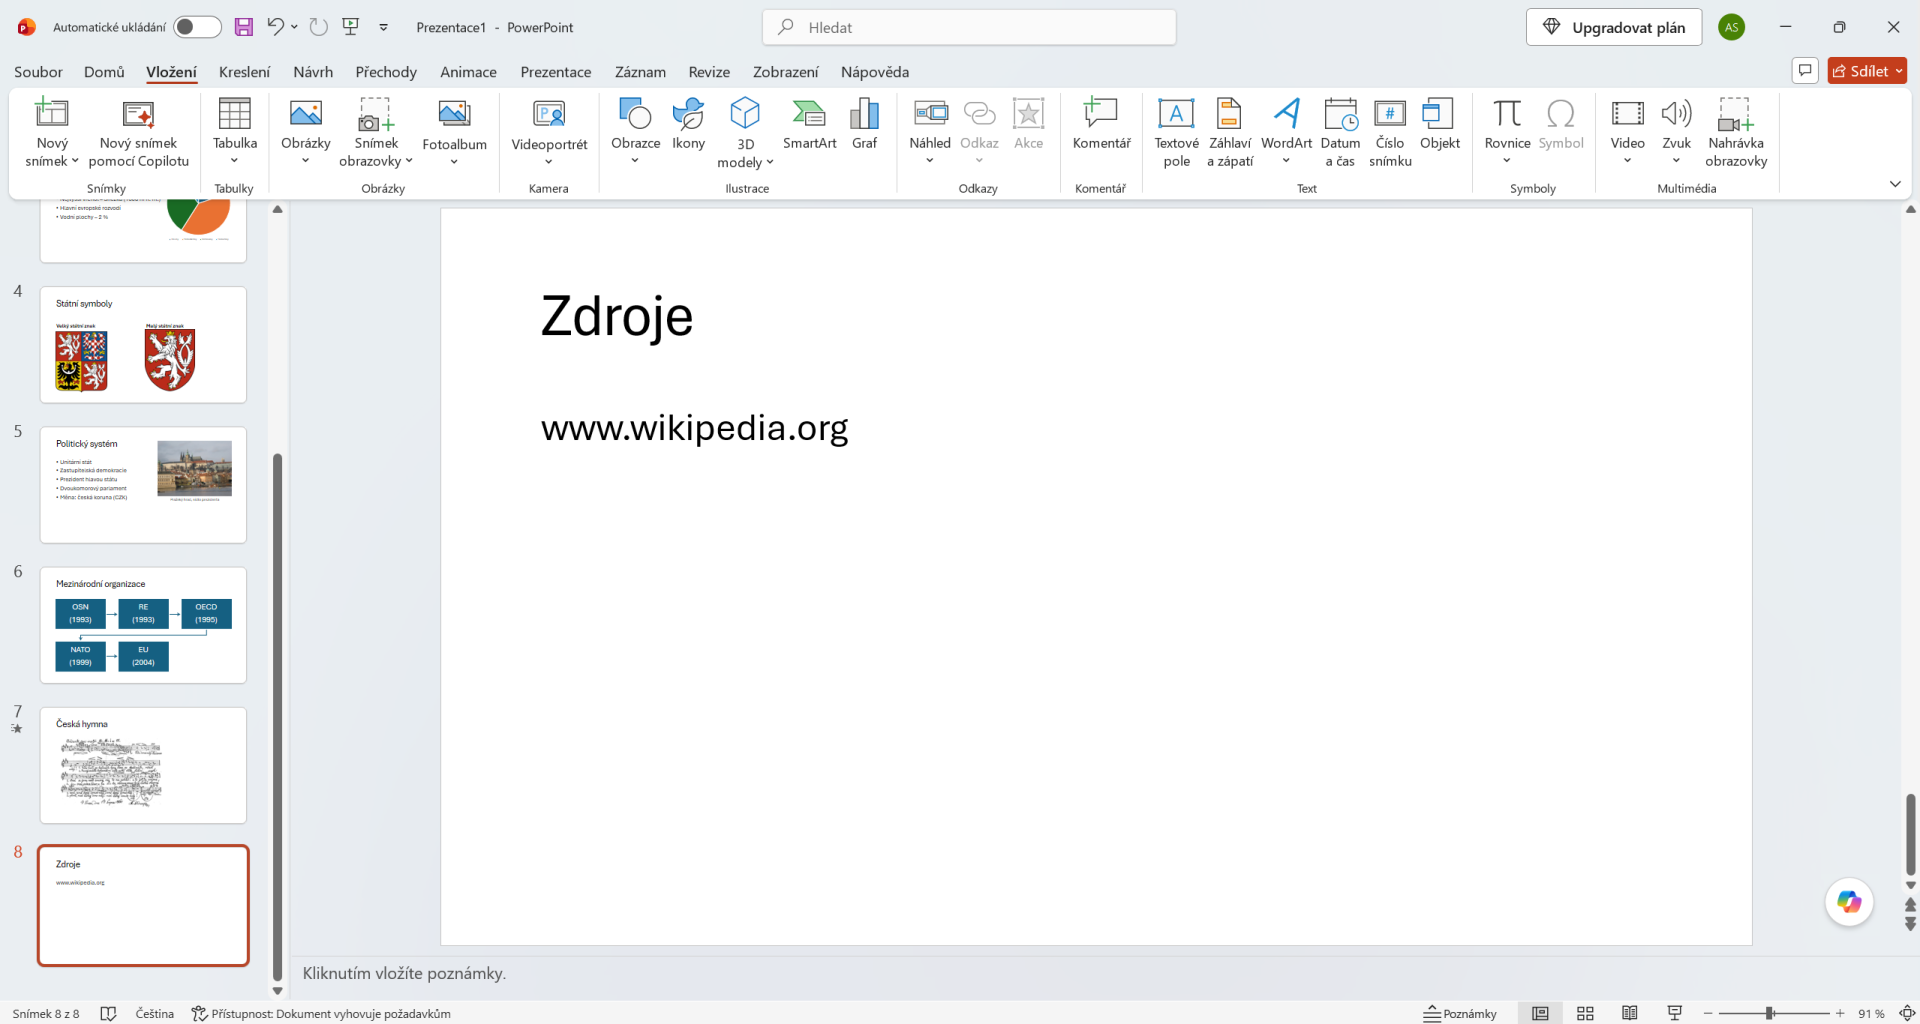
Task: Start Nahrávka obrazovky screen recording
Action: [1736, 131]
